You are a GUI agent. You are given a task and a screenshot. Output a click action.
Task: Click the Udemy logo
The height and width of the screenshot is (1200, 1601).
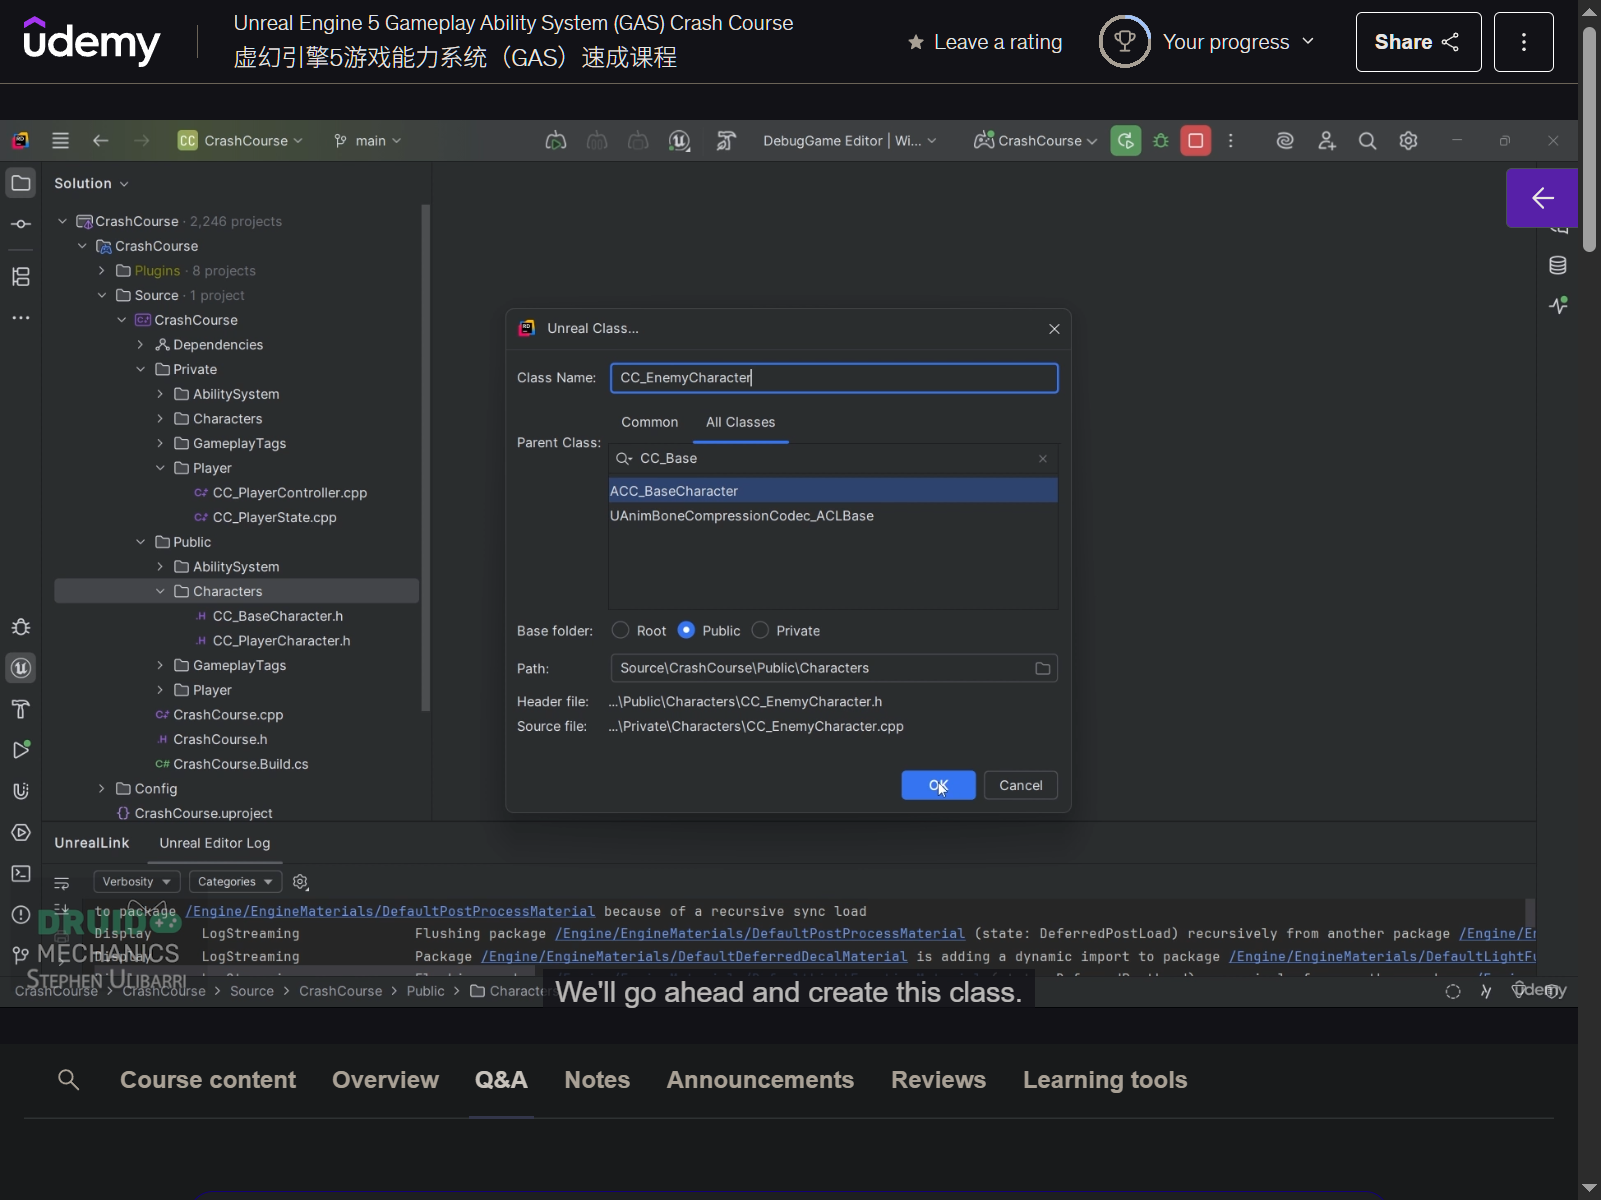91,41
